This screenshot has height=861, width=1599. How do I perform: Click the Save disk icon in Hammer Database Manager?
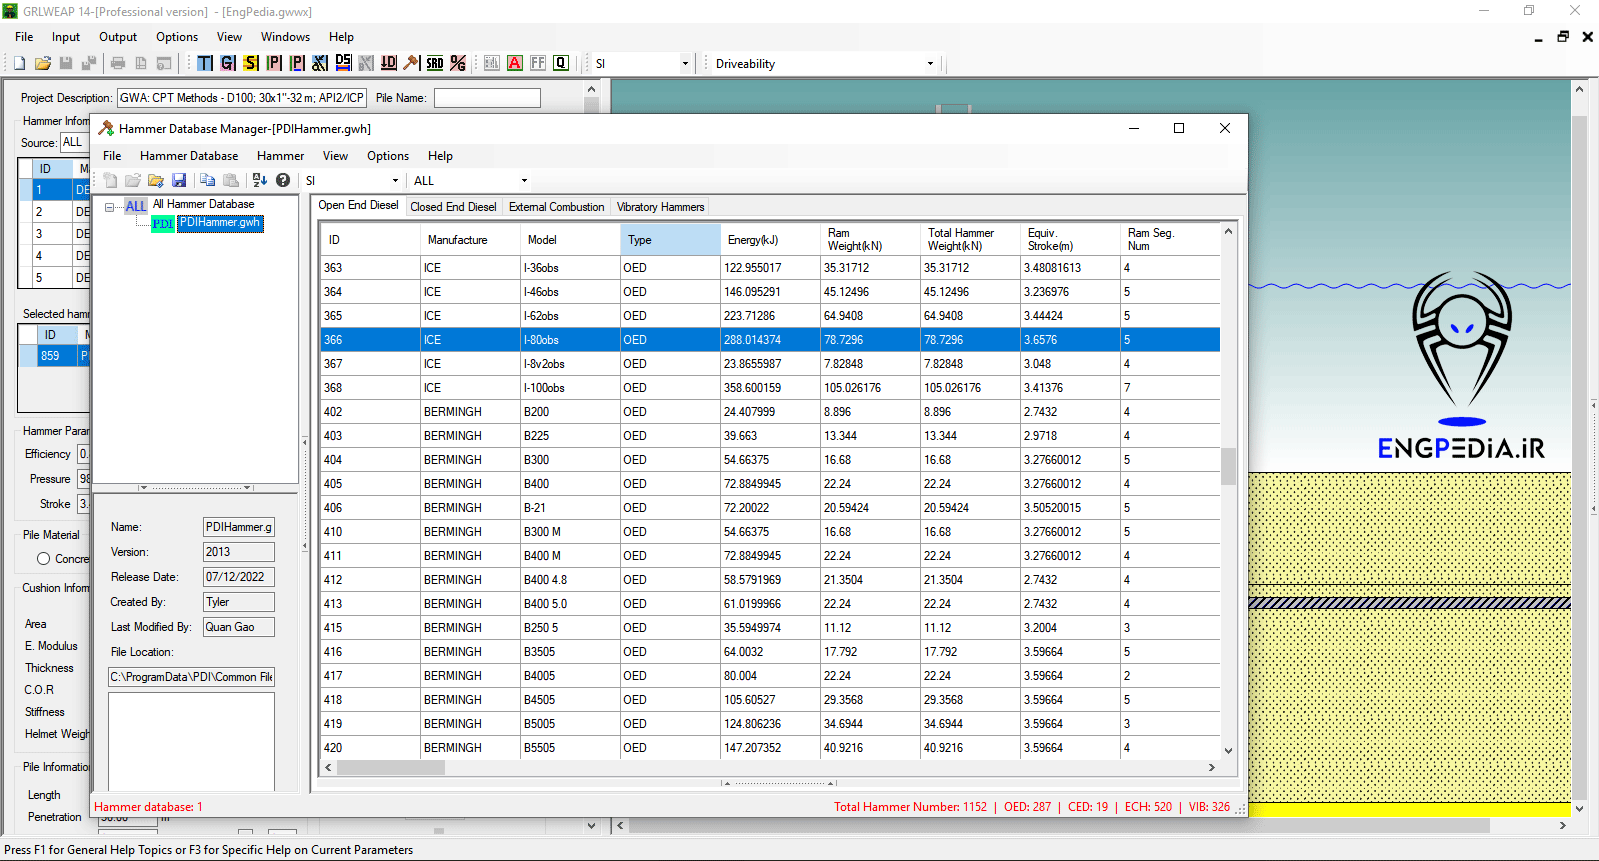click(179, 180)
